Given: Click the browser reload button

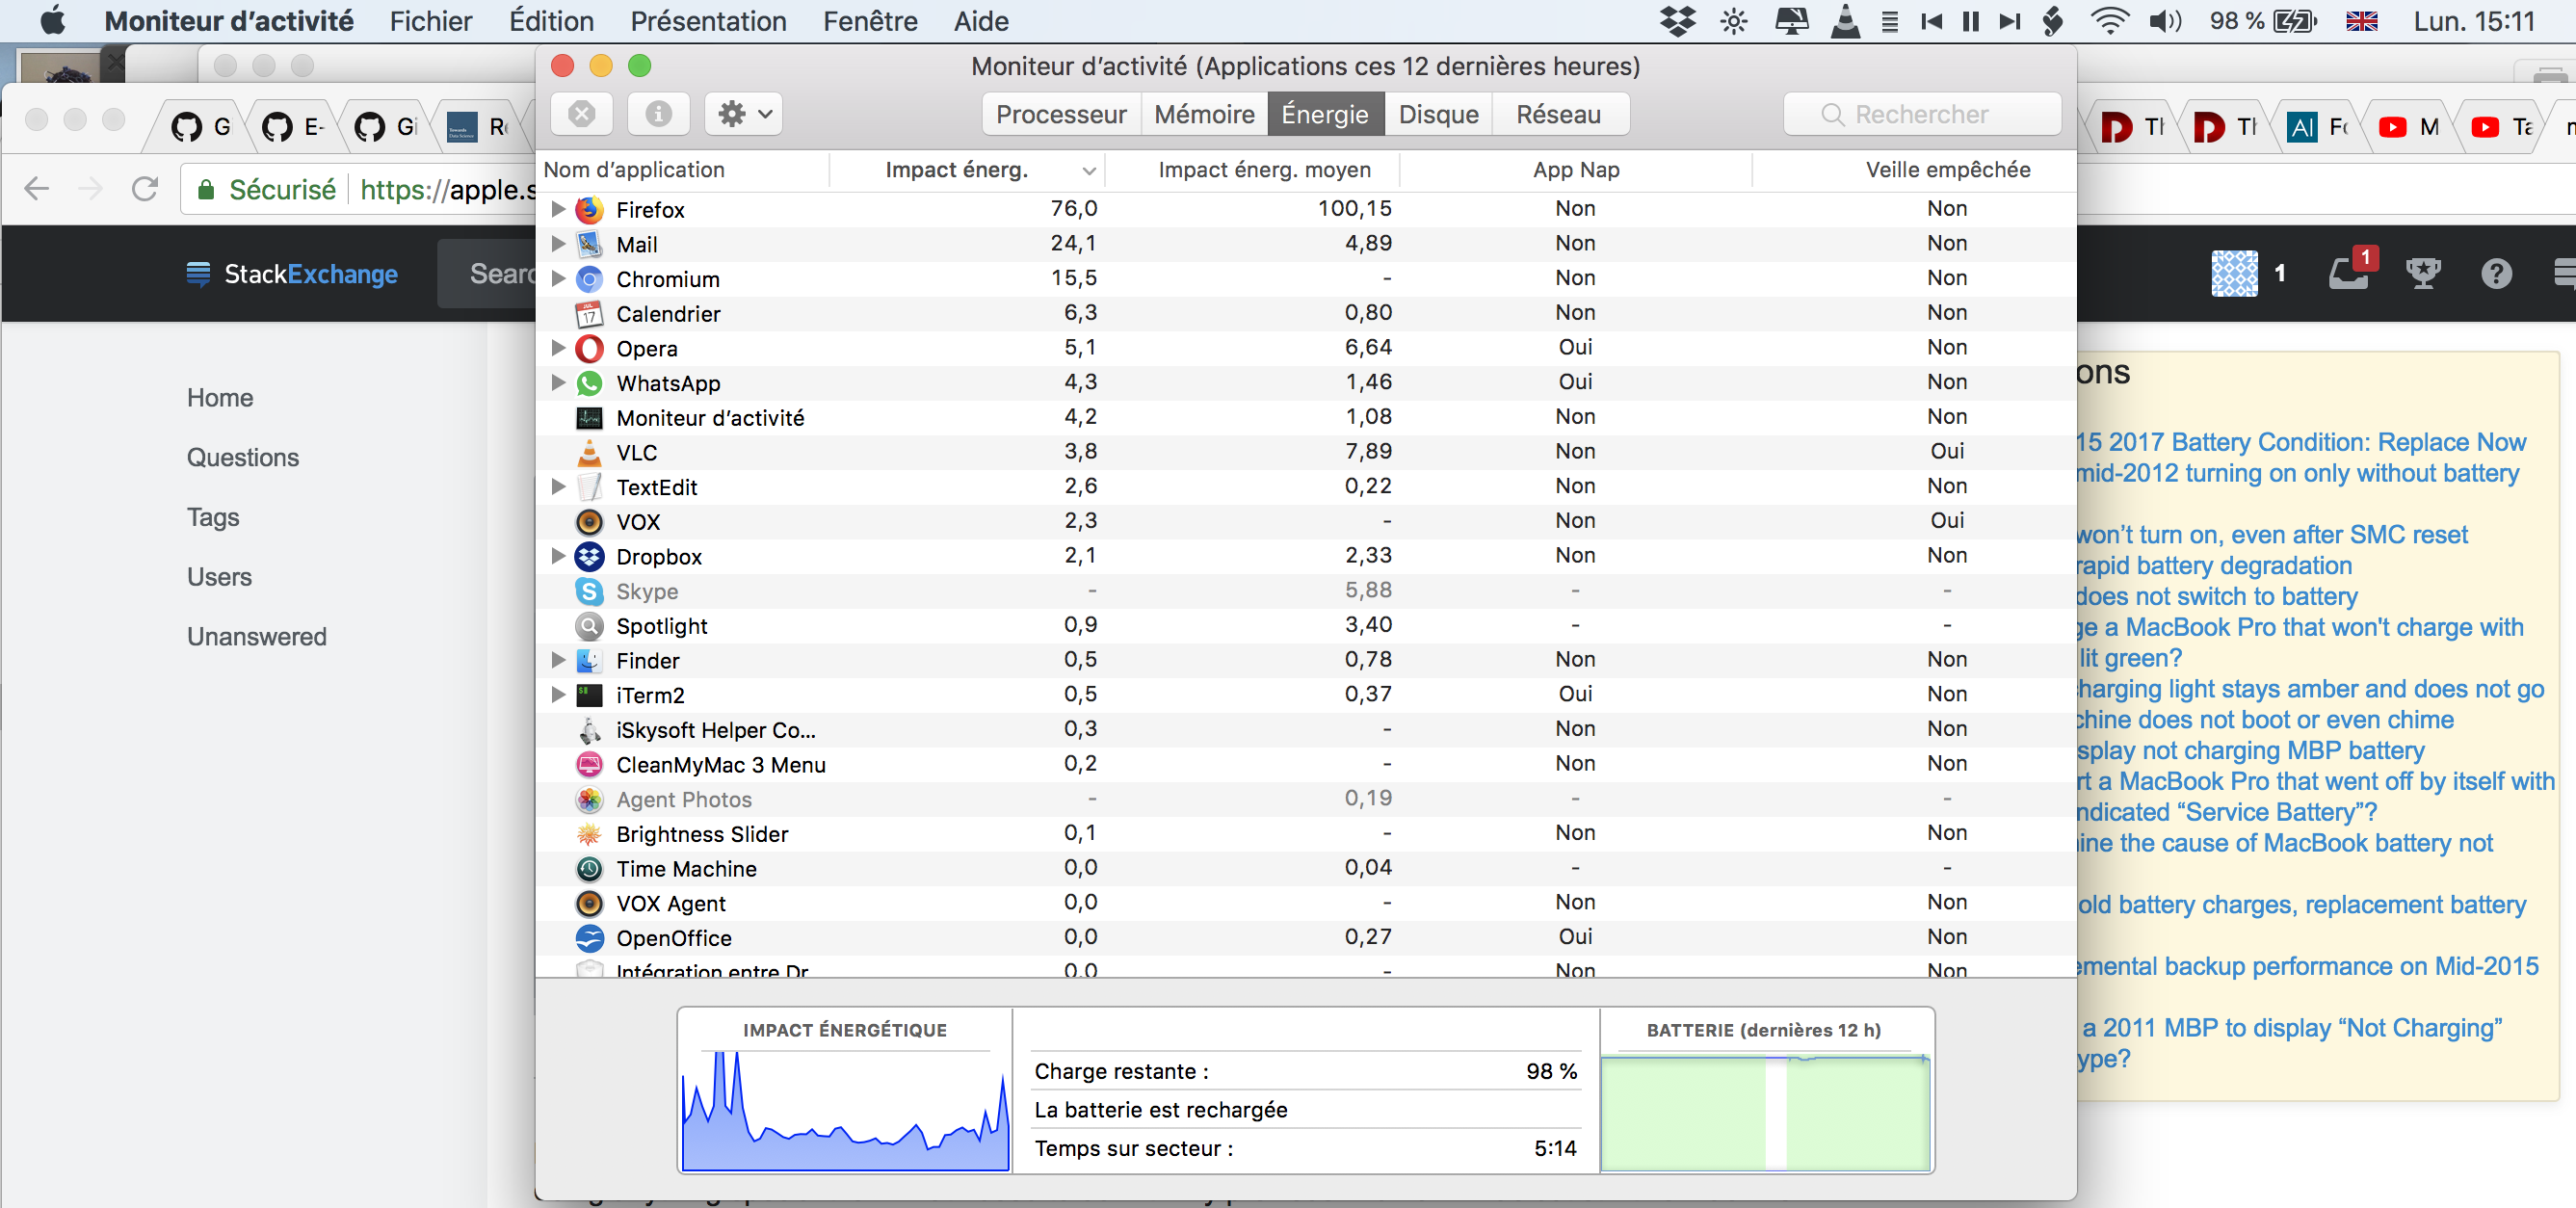Looking at the screenshot, I should point(145,188).
